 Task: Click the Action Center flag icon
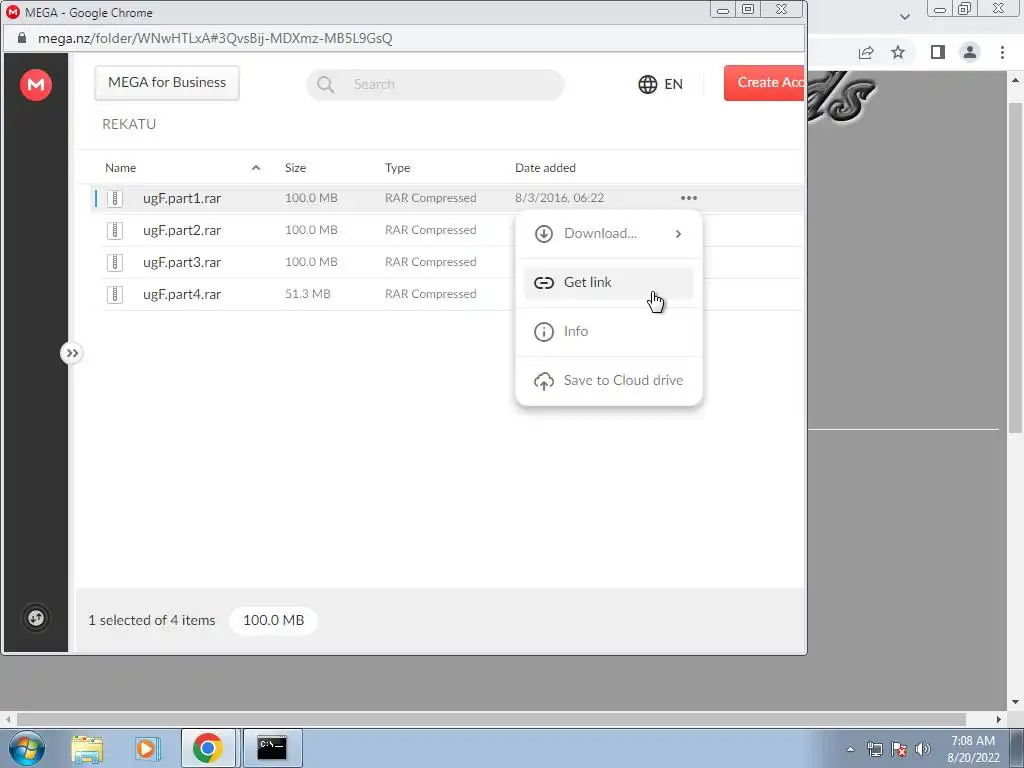click(x=899, y=749)
